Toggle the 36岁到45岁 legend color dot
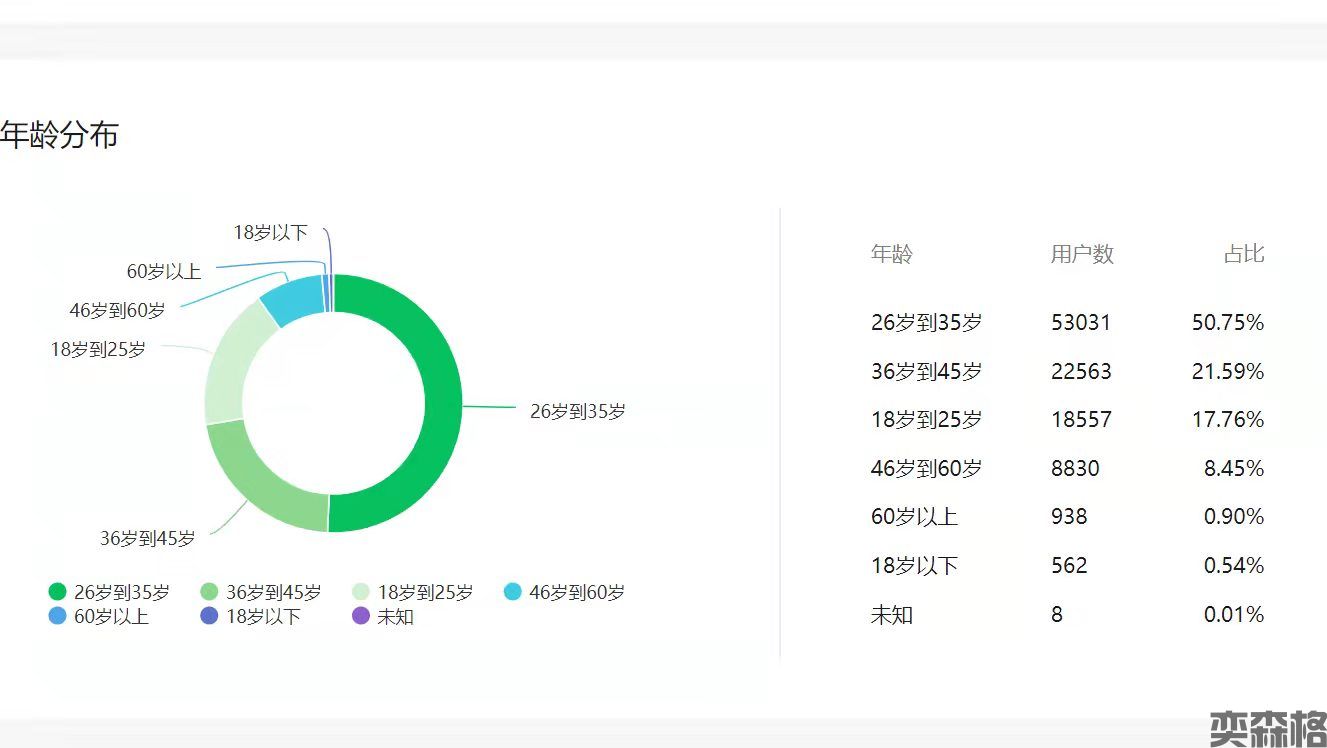 210,592
